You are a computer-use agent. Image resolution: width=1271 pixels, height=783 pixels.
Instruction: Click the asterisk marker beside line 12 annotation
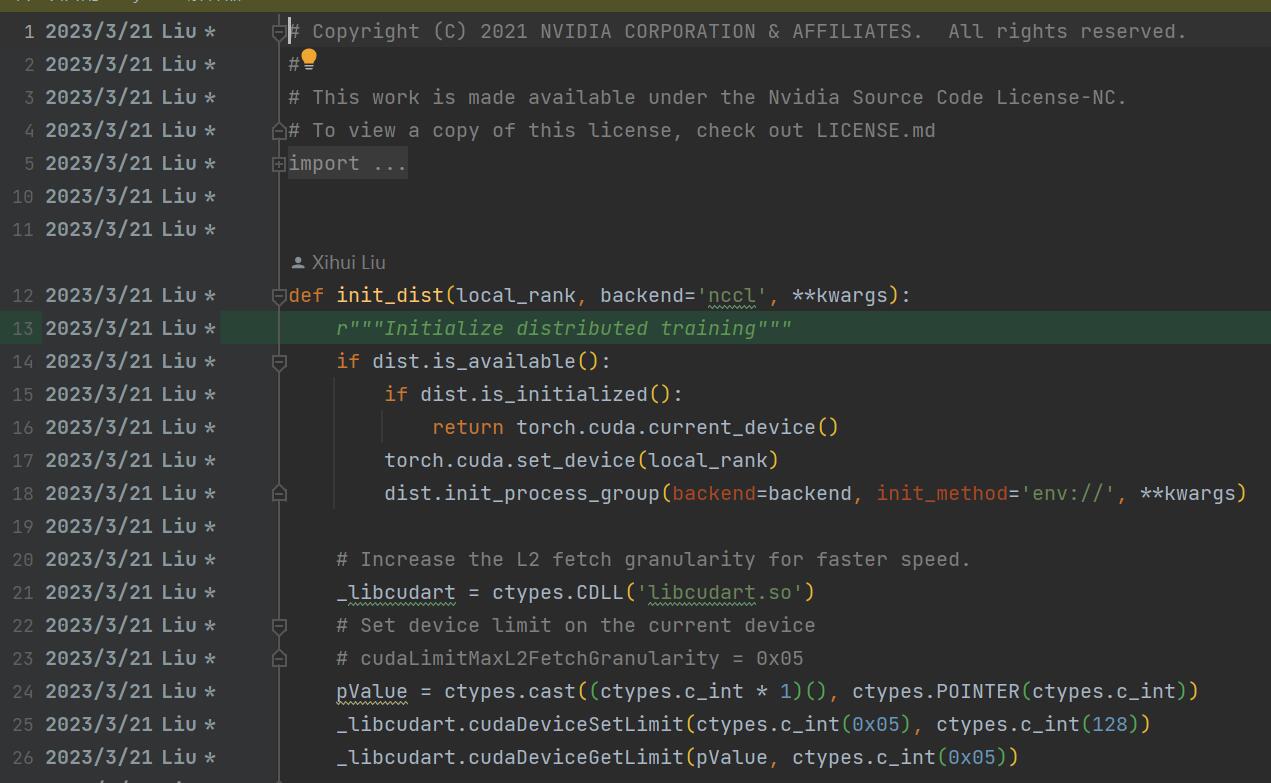212,295
